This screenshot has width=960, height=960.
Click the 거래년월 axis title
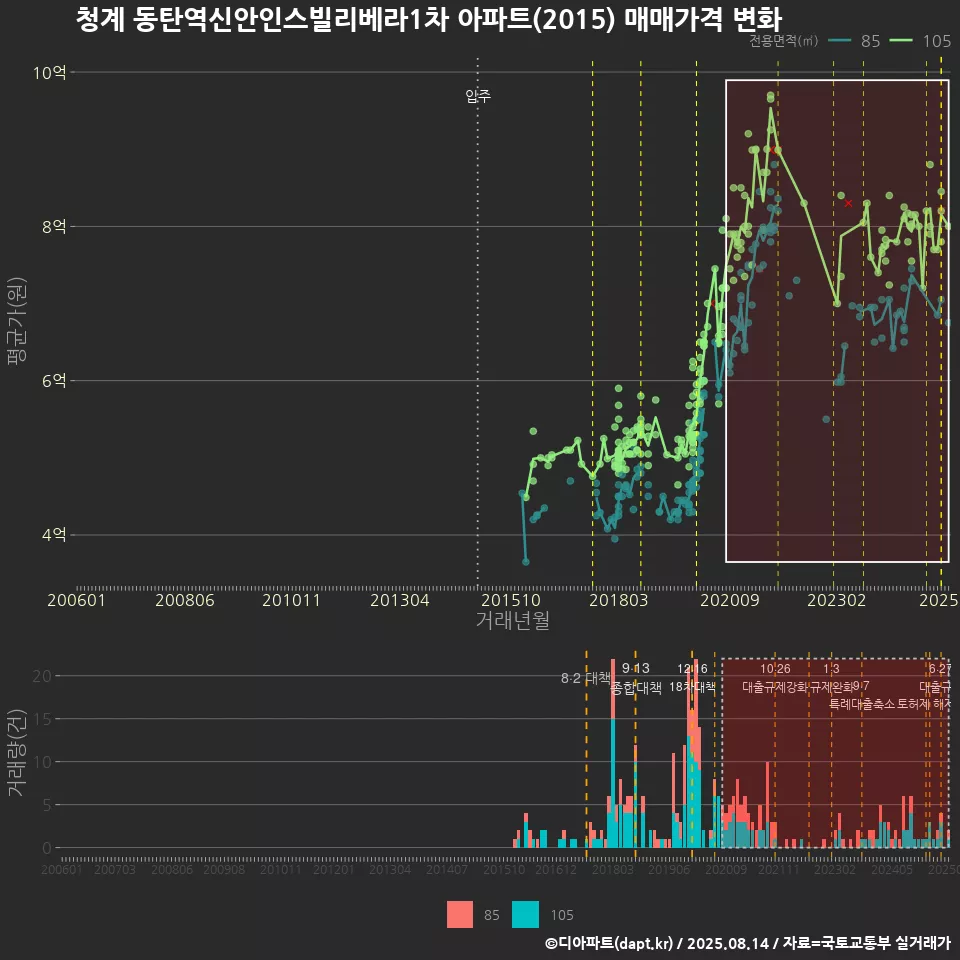click(512, 620)
